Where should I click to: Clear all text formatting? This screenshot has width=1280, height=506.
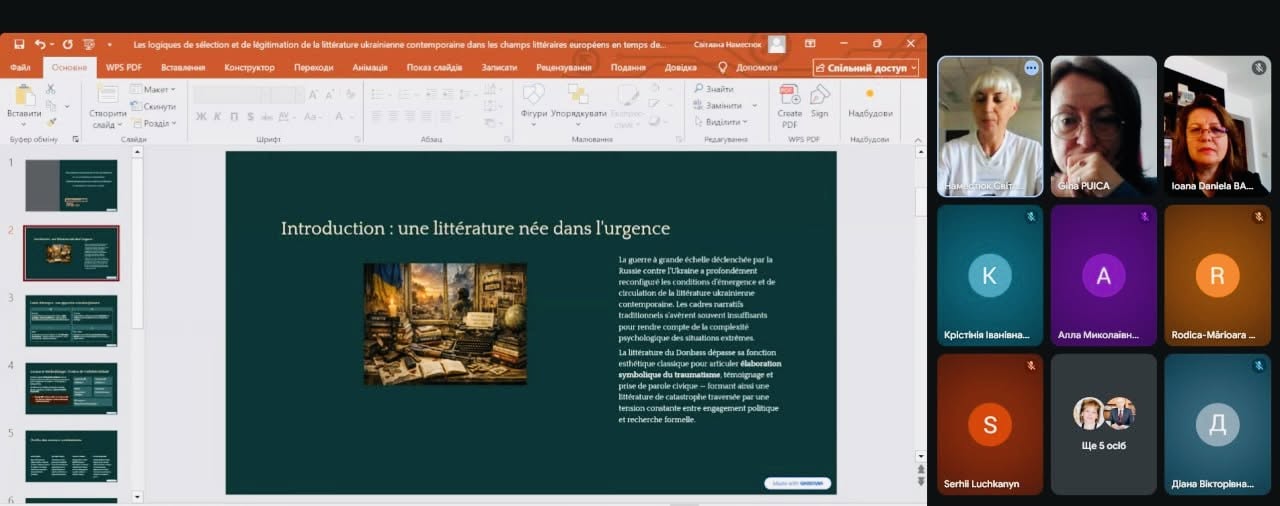[350, 94]
